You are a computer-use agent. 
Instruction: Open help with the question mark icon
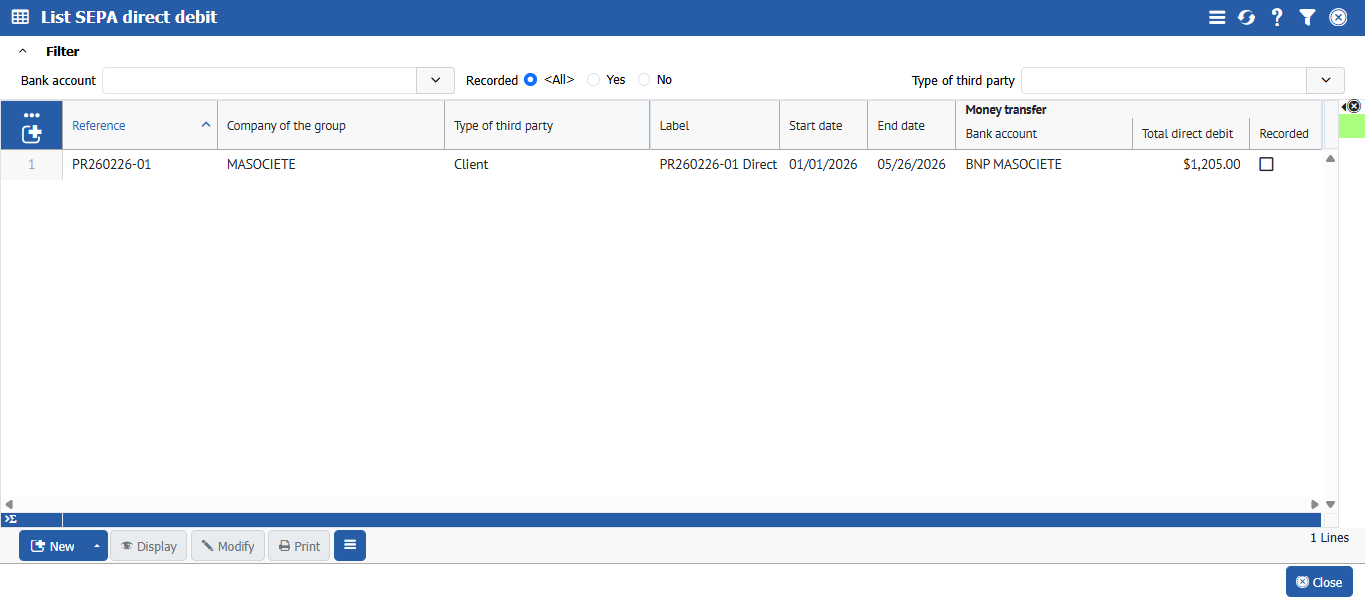pos(1277,17)
